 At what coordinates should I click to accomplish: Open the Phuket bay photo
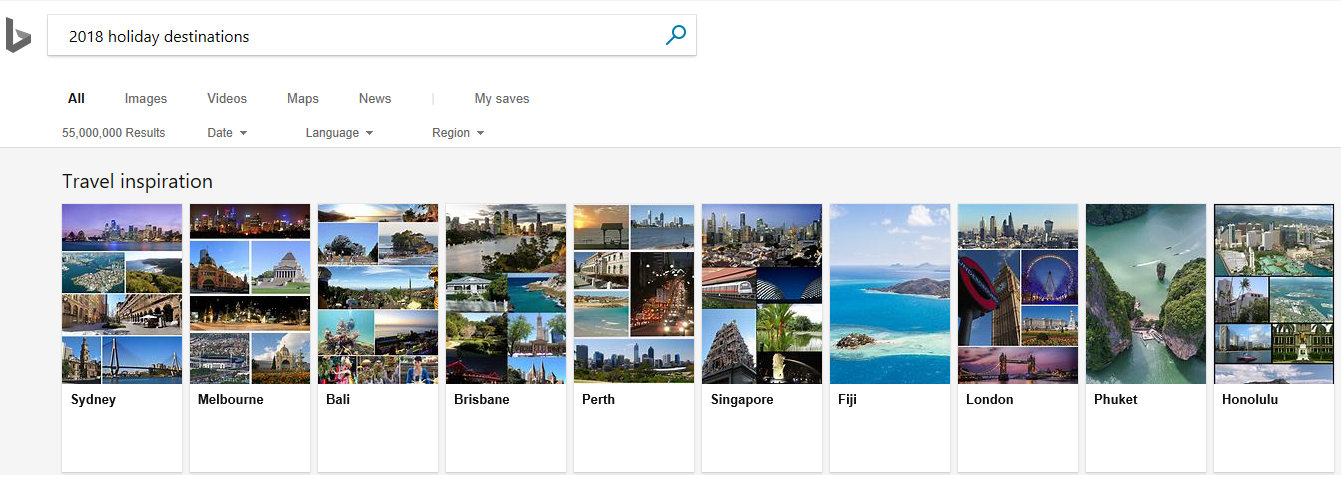pos(1146,294)
